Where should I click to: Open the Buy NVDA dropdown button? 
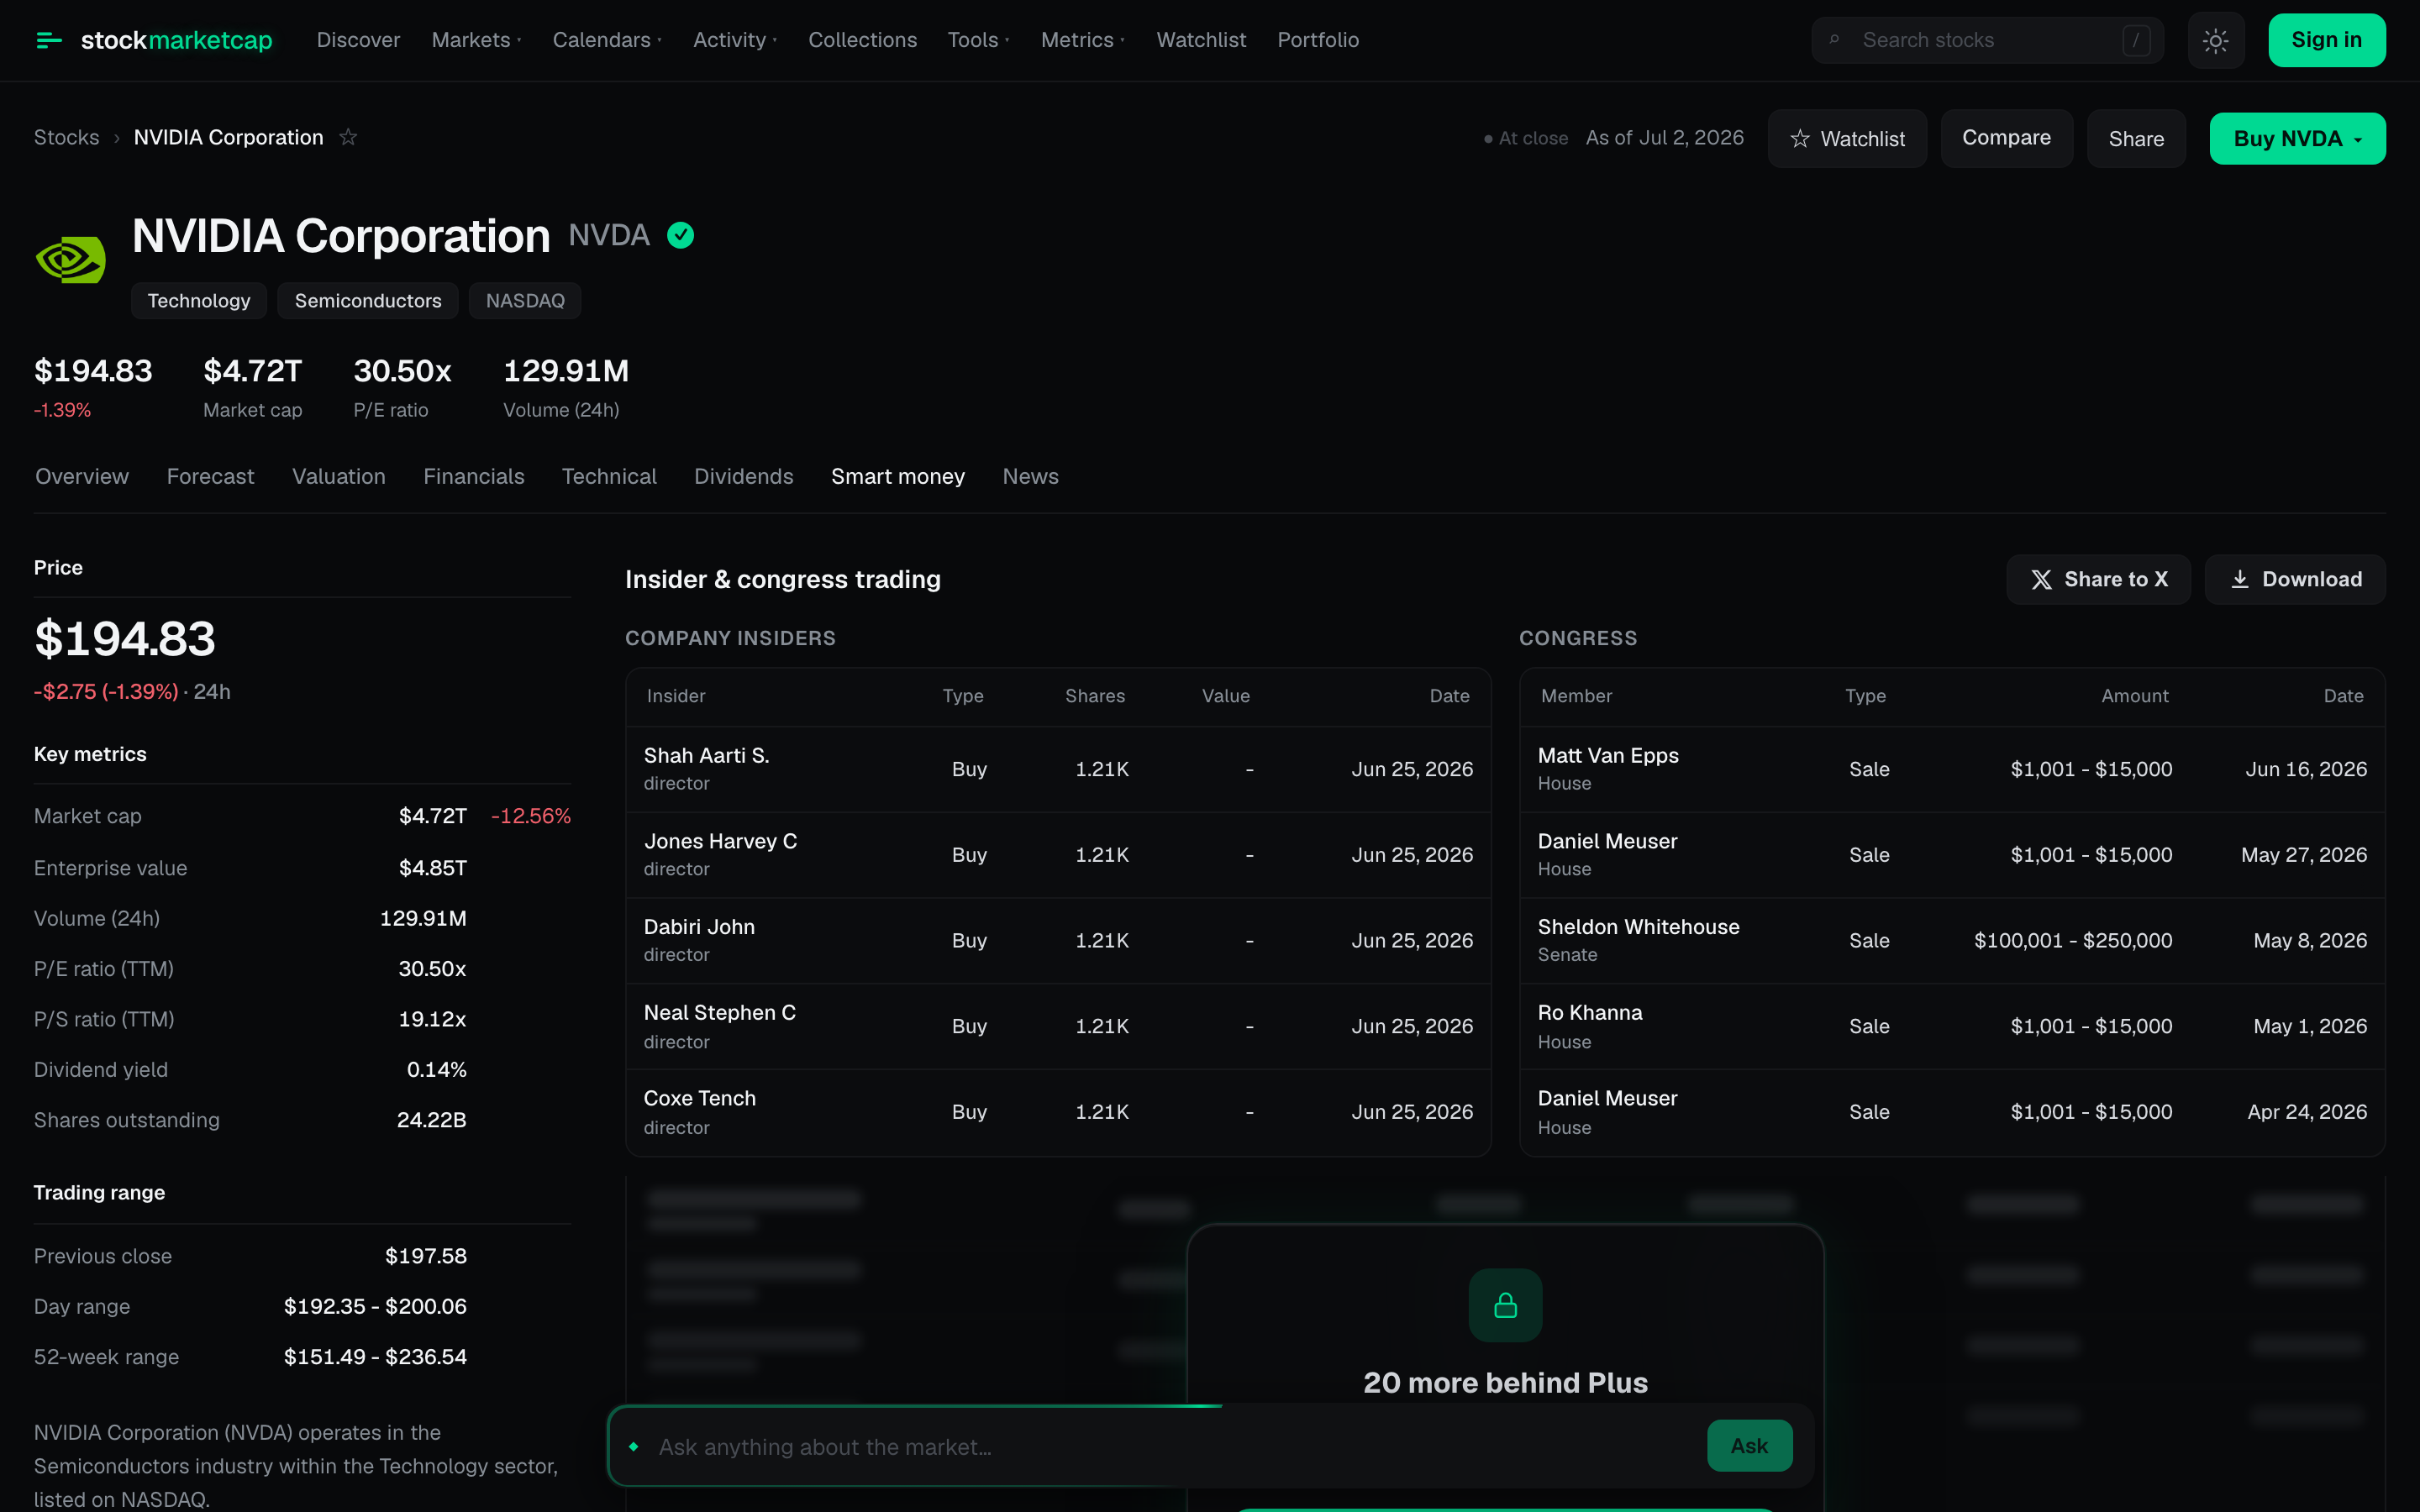pos(2297,138)
